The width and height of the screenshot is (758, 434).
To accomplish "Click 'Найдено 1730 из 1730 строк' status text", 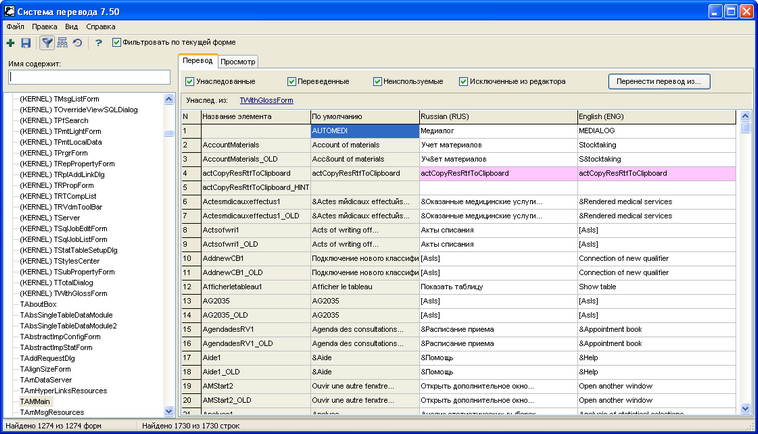I will pyautogui.click(x=191, y=426).
